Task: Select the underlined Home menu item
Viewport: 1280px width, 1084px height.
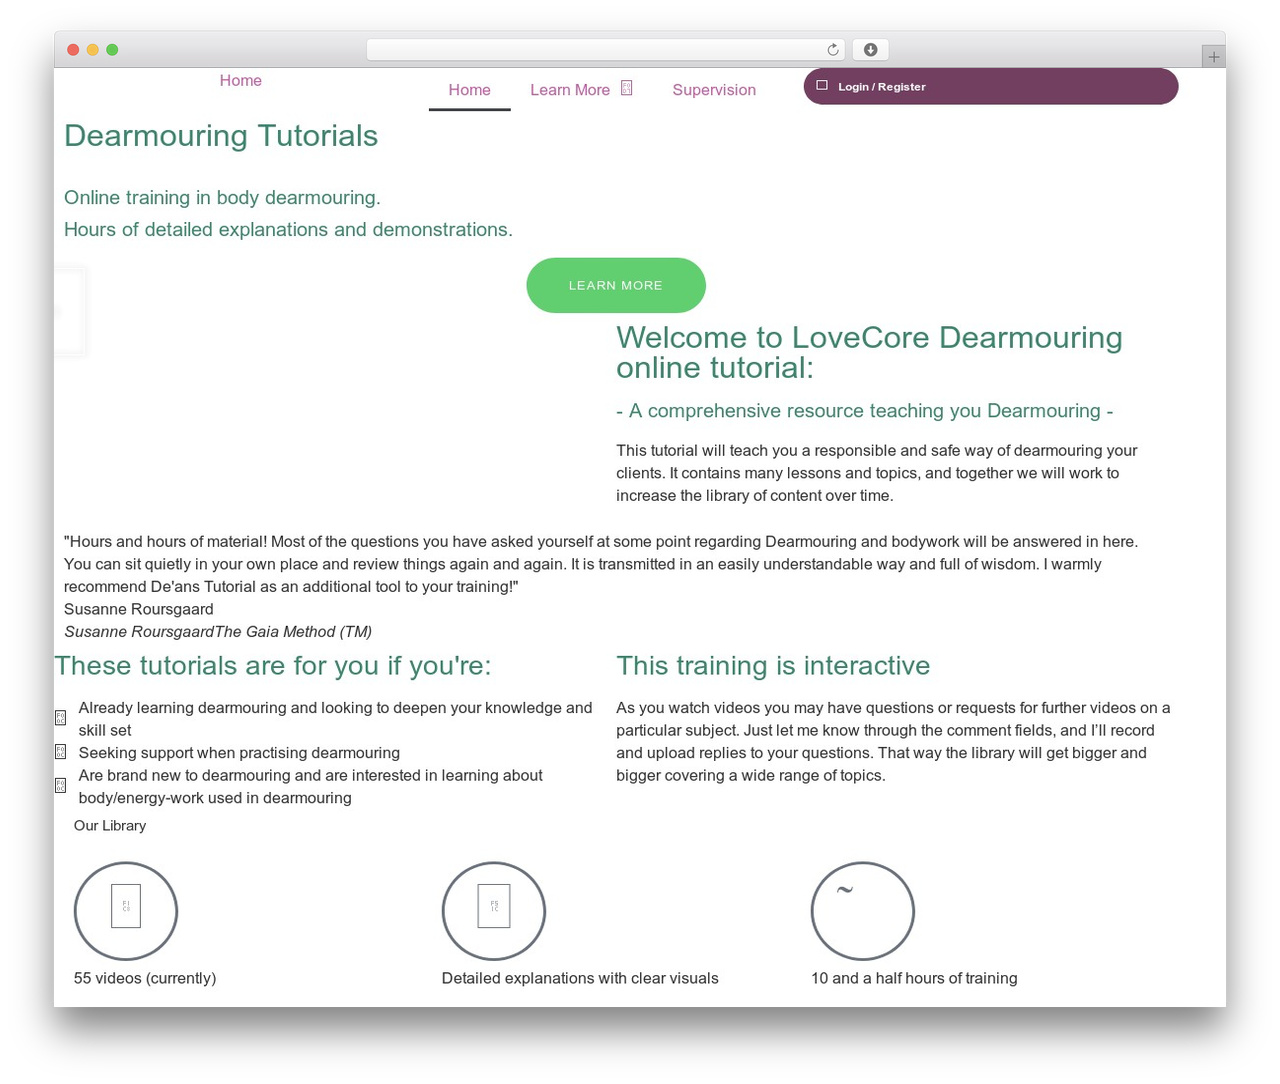Action: (470, 90)
